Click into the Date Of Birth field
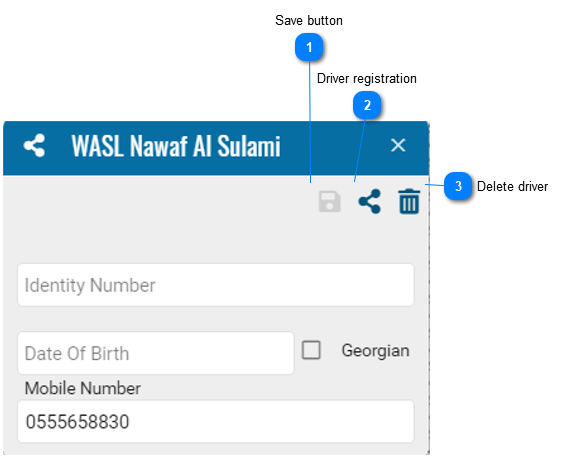Viewport: 564px width, 458px height. click(156, 353)
